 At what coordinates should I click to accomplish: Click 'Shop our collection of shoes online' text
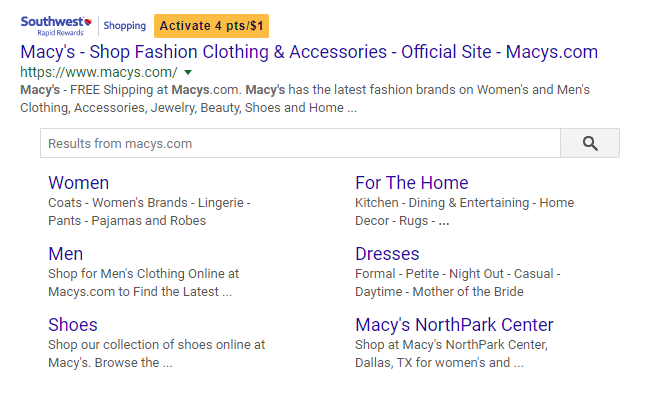[147, 345]
